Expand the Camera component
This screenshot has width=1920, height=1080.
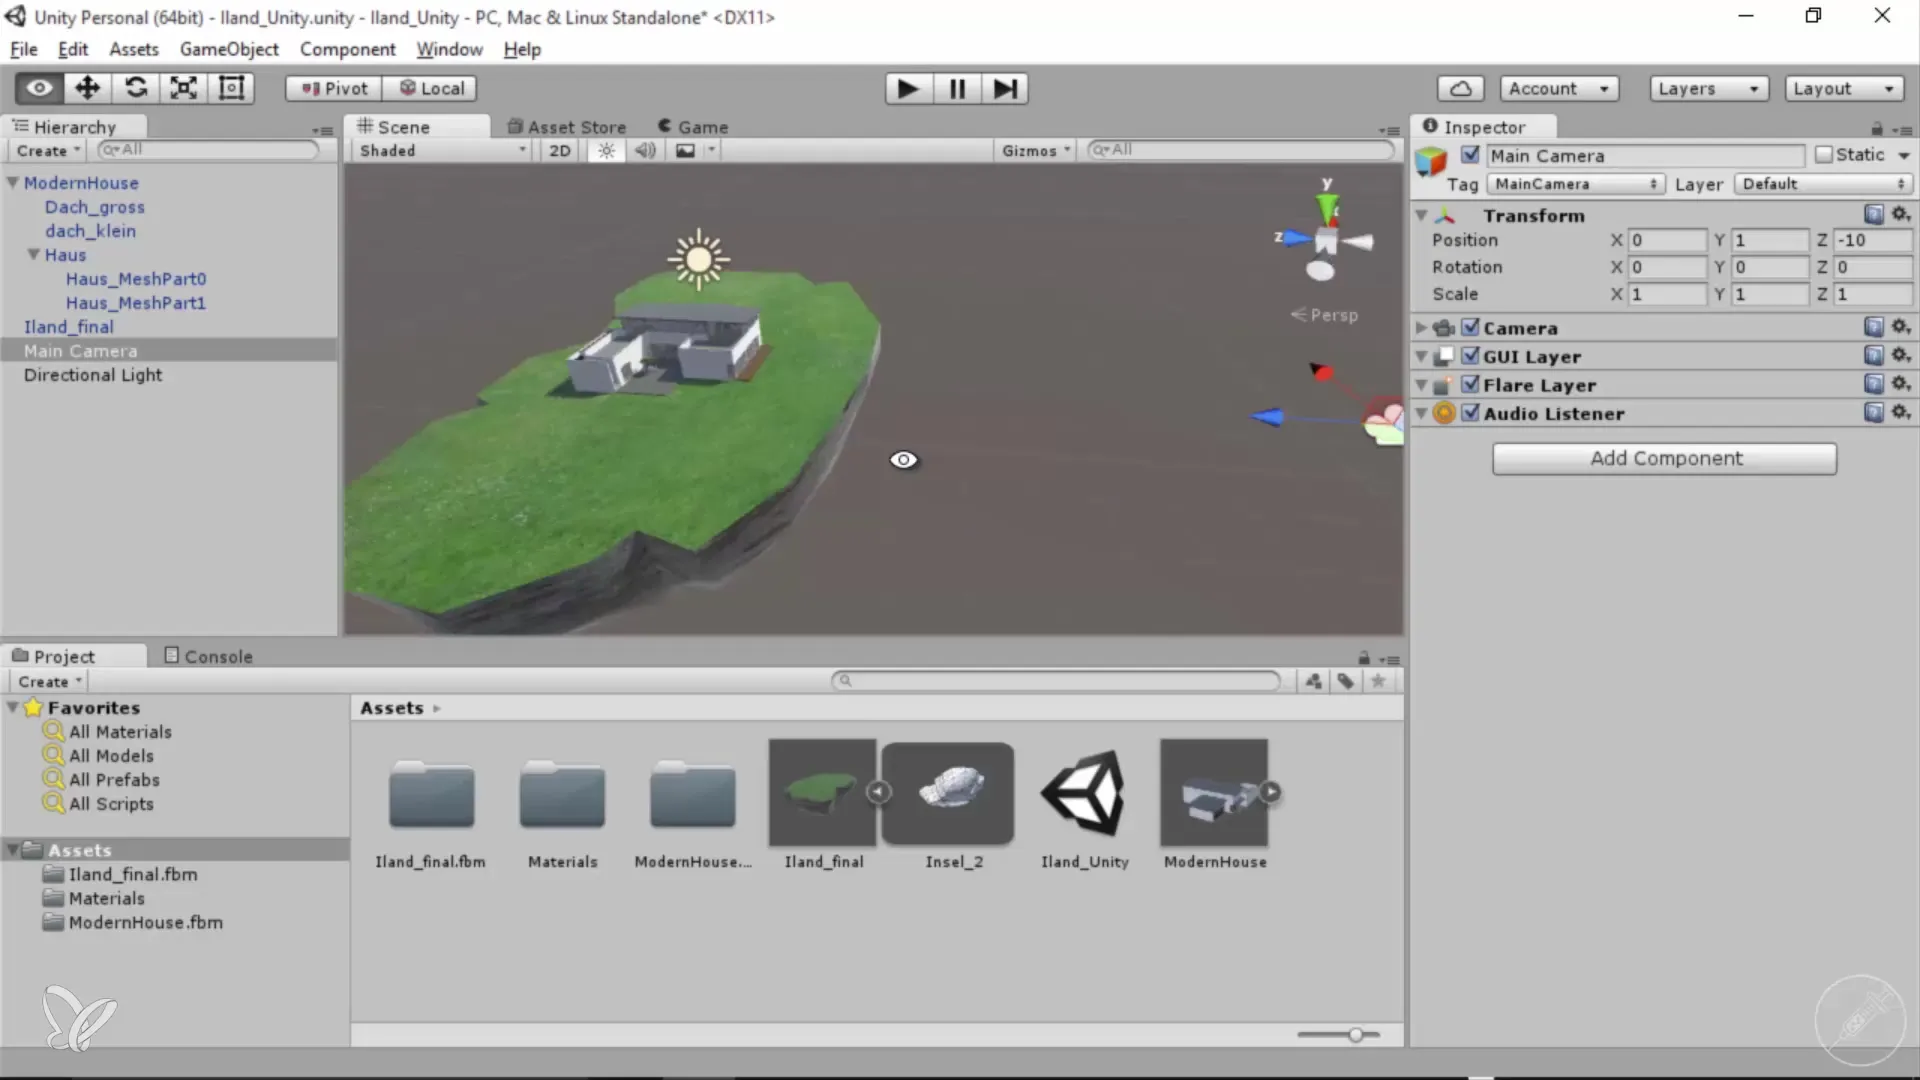point(1421,328)
